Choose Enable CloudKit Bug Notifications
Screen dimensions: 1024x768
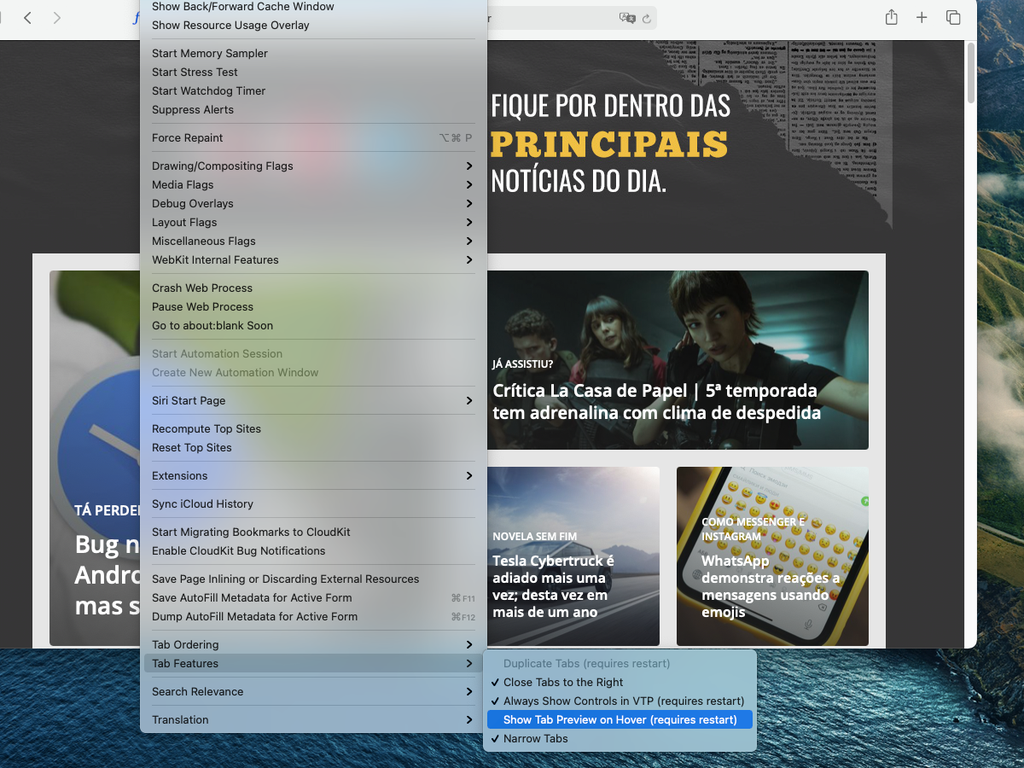pos(313,551)
